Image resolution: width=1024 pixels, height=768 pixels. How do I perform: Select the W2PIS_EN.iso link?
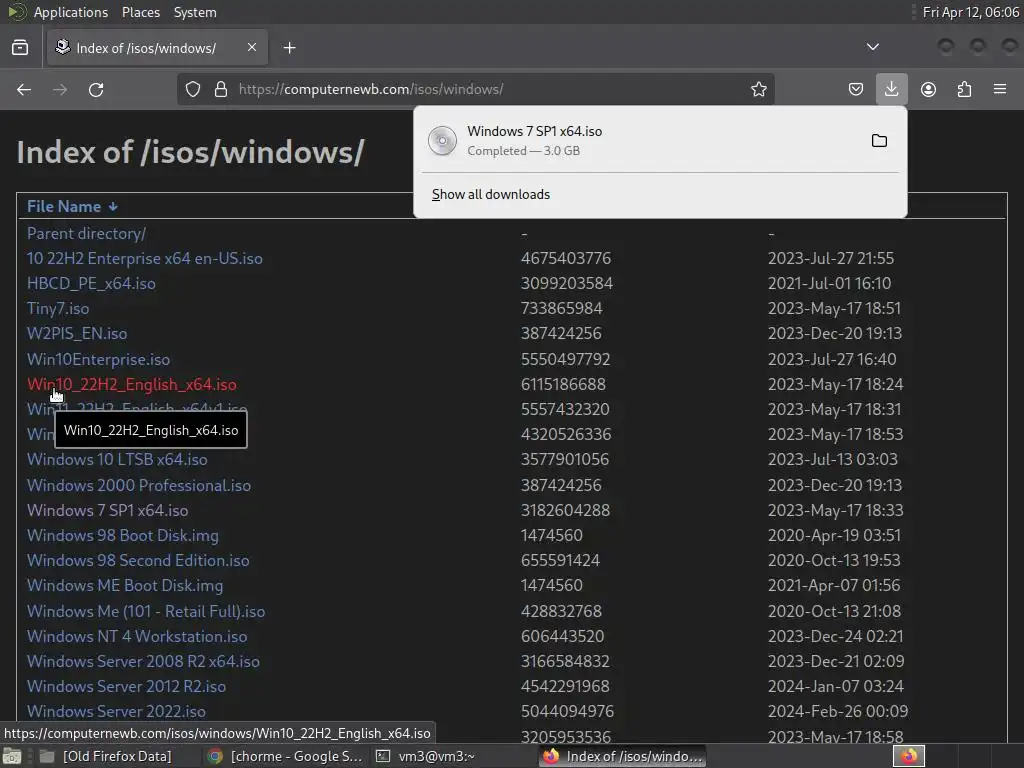[77, 334]
